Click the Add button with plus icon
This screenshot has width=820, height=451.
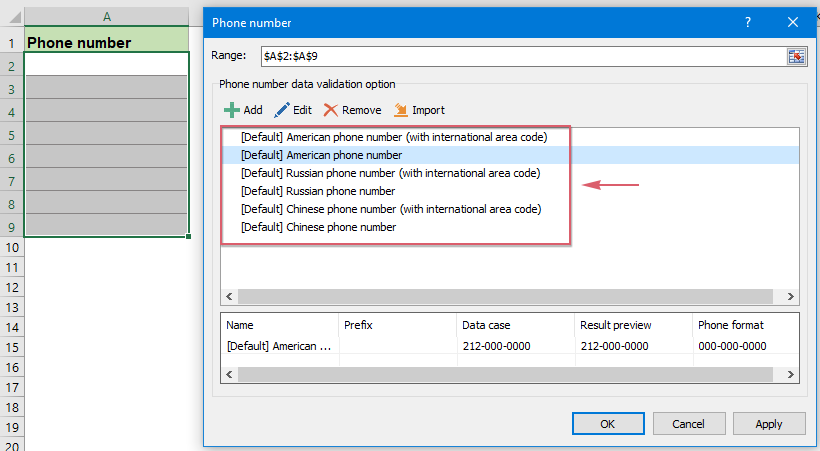(x=243, y=110)
